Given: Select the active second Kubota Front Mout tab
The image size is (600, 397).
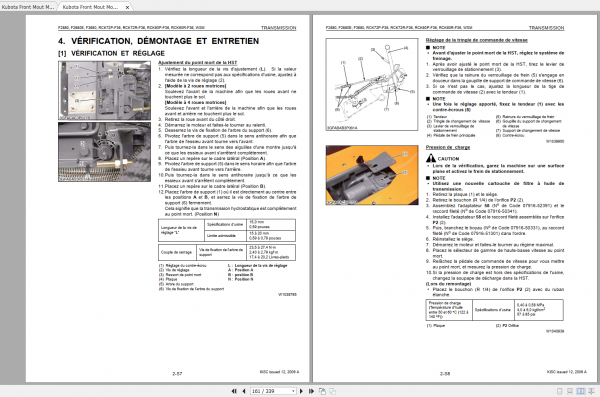Looking at the screenshot, I should pyautogui.click(x=90, y=7).
